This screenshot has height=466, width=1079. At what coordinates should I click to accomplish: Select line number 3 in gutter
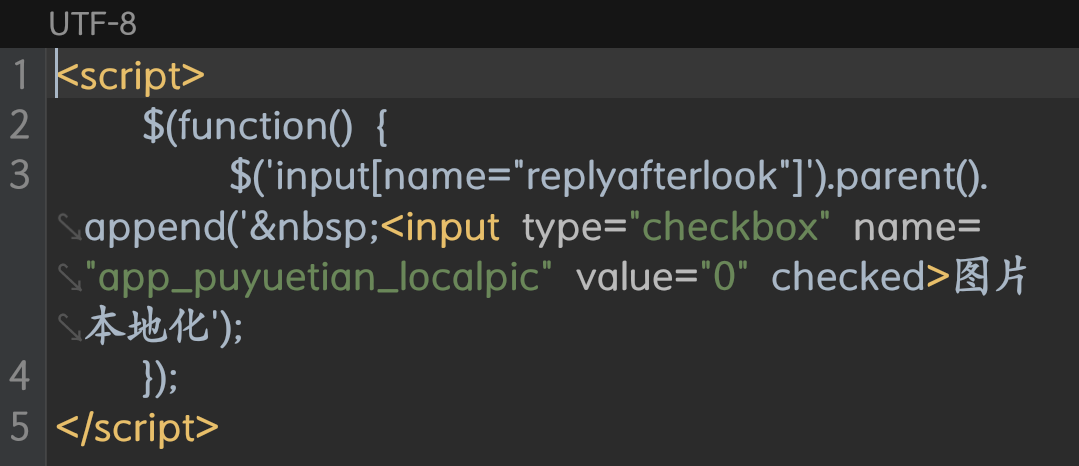tap(20, 176)
